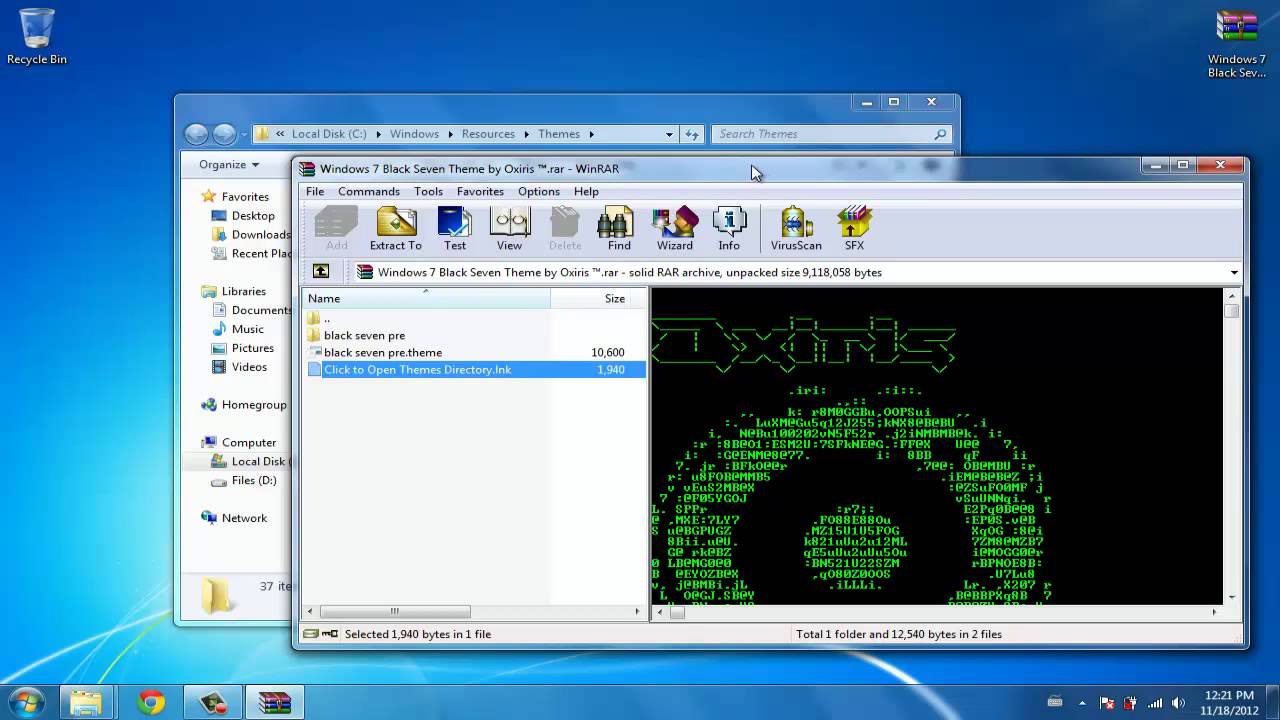Open the File menu
Image resolution: width=1280 pixels, height=720 pixels.
315,191
